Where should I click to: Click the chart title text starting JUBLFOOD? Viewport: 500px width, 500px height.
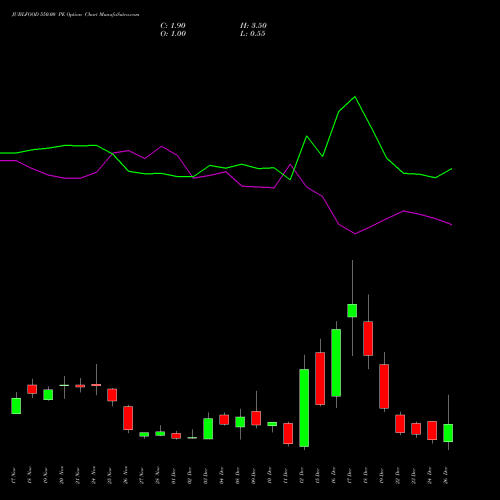[76, 15]
